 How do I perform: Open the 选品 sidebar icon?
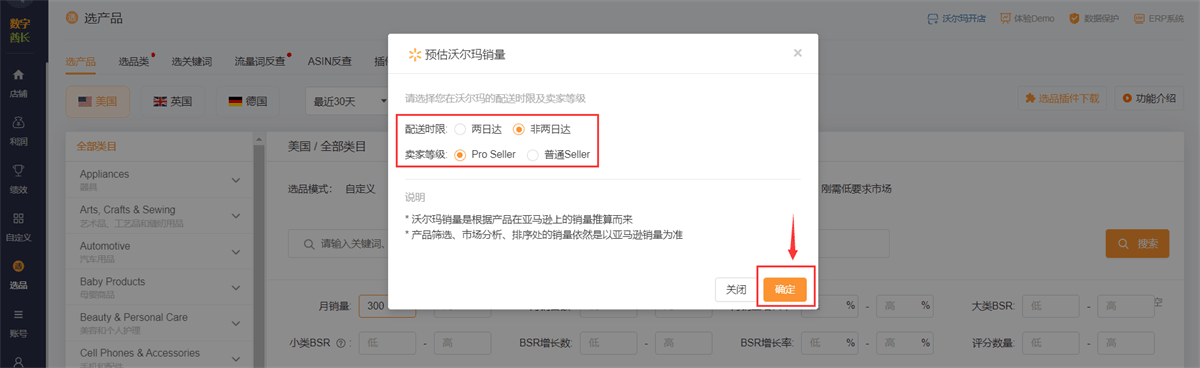(x=19, y=265)
